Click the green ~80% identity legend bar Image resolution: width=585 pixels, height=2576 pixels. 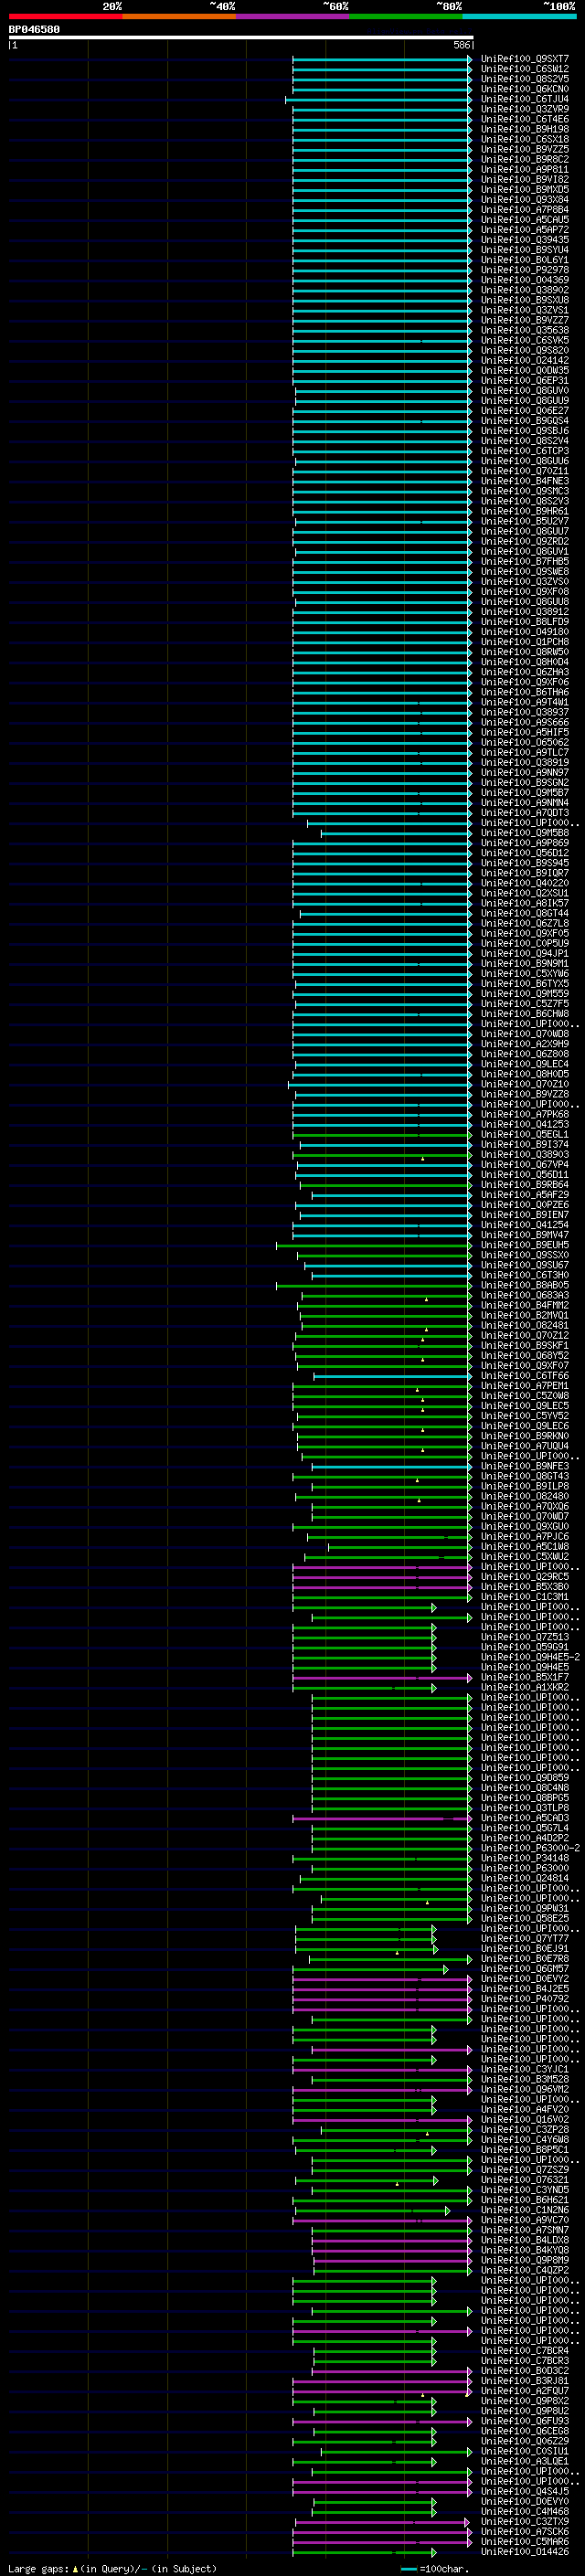406,17
